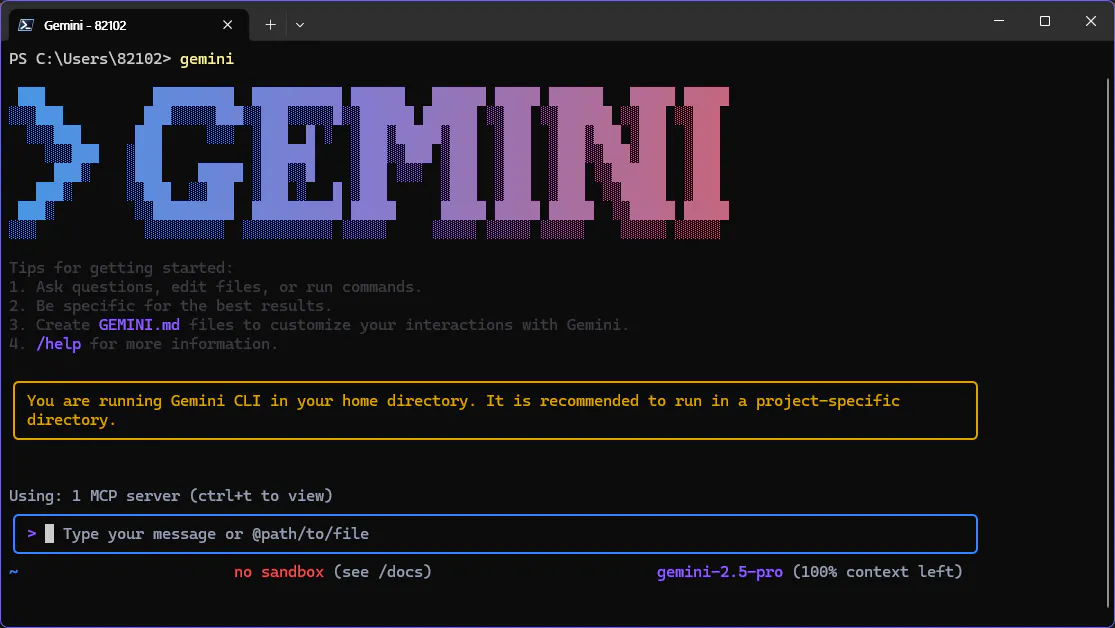1115x628 pixels.
Task: Click the PS C:\Users\82102> prompt text
Action: [x=90, y=59]
